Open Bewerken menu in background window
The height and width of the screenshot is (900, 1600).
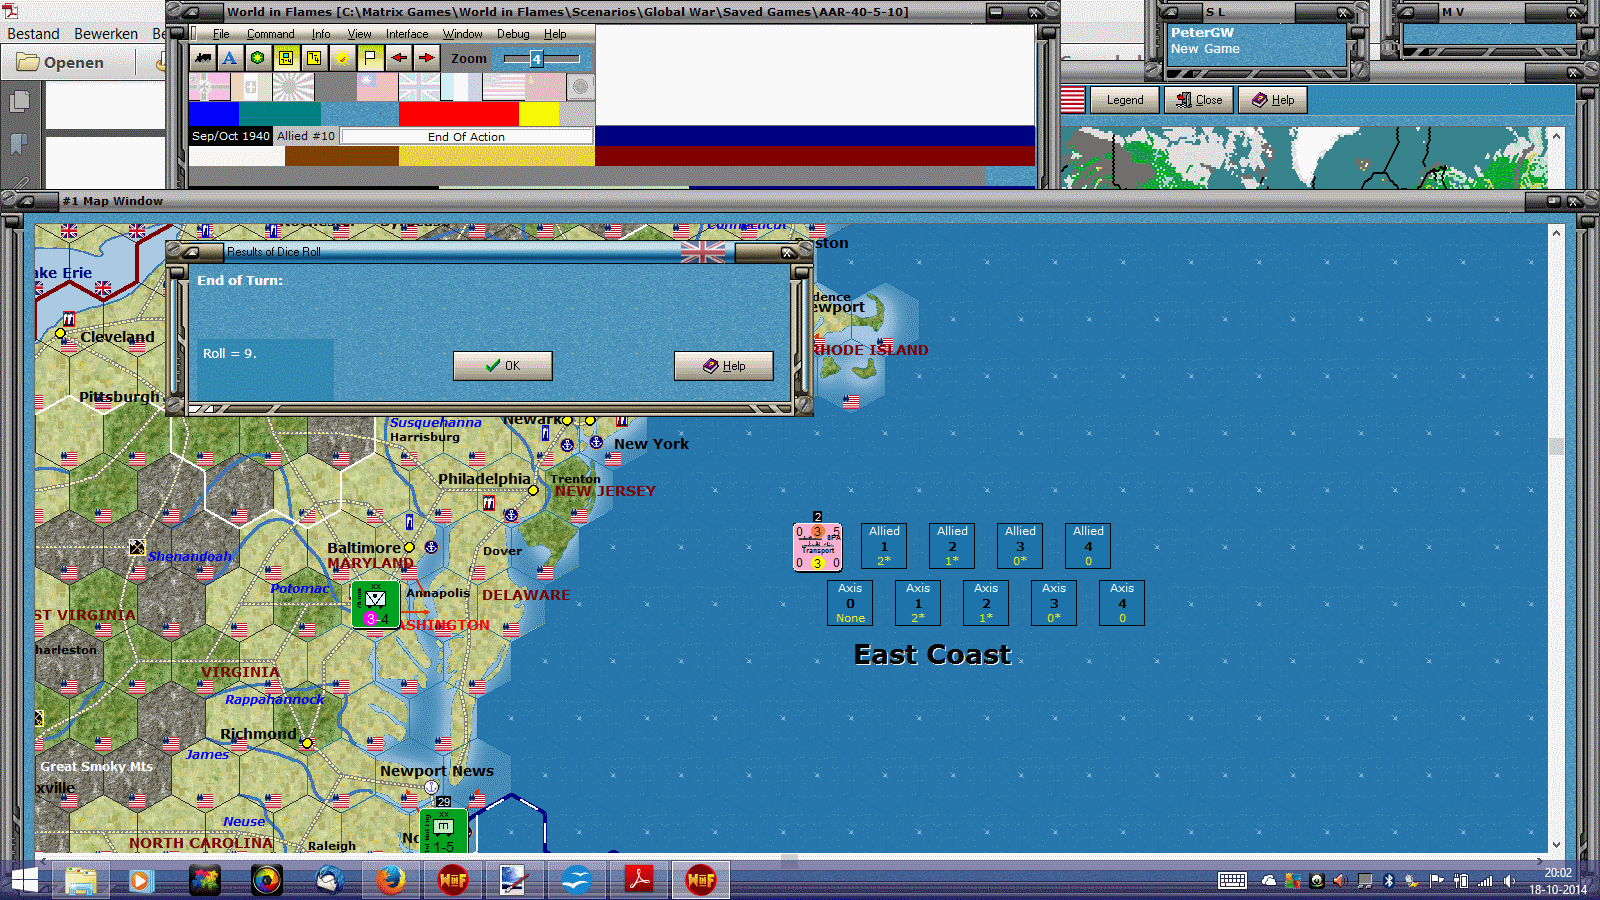point(106,34)
